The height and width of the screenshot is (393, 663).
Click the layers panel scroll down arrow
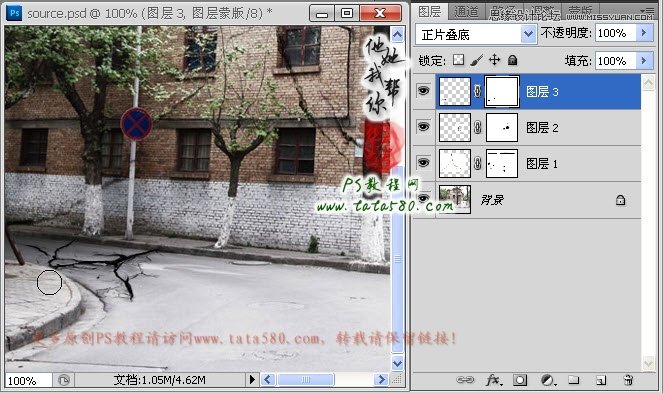tap(648, 363)
